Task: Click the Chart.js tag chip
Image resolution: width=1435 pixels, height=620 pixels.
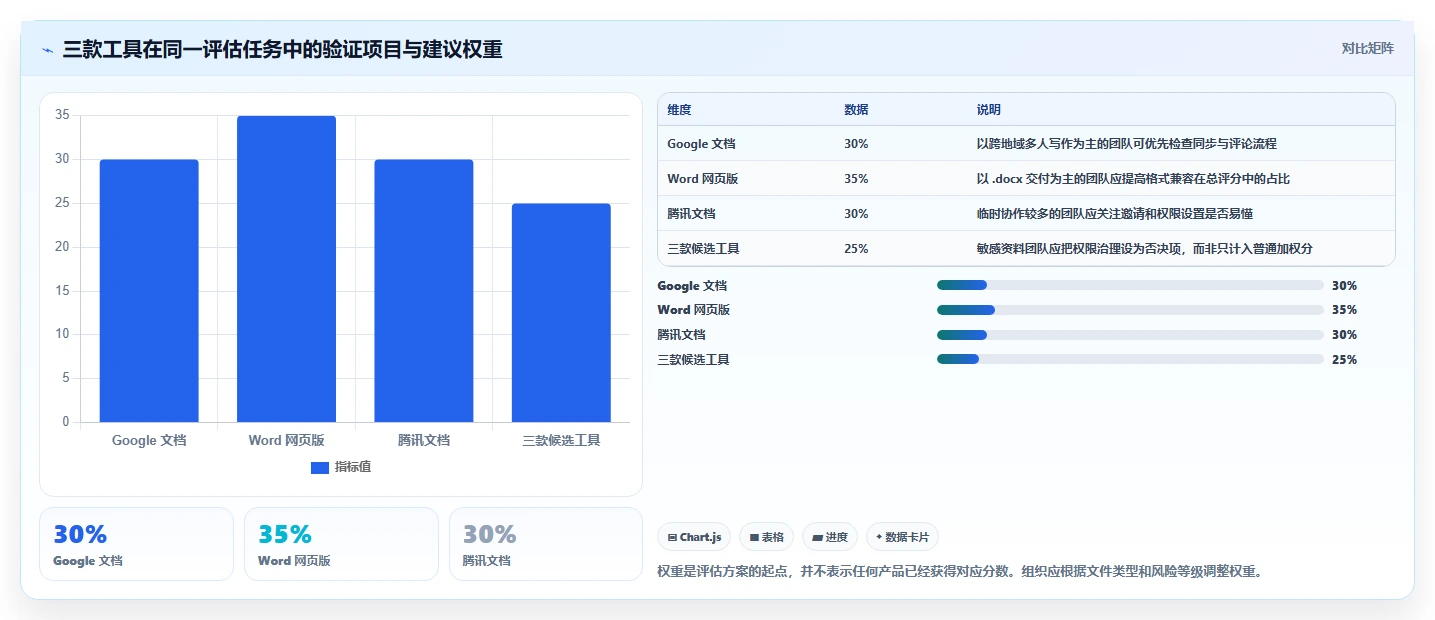Action: coord(695,537)
